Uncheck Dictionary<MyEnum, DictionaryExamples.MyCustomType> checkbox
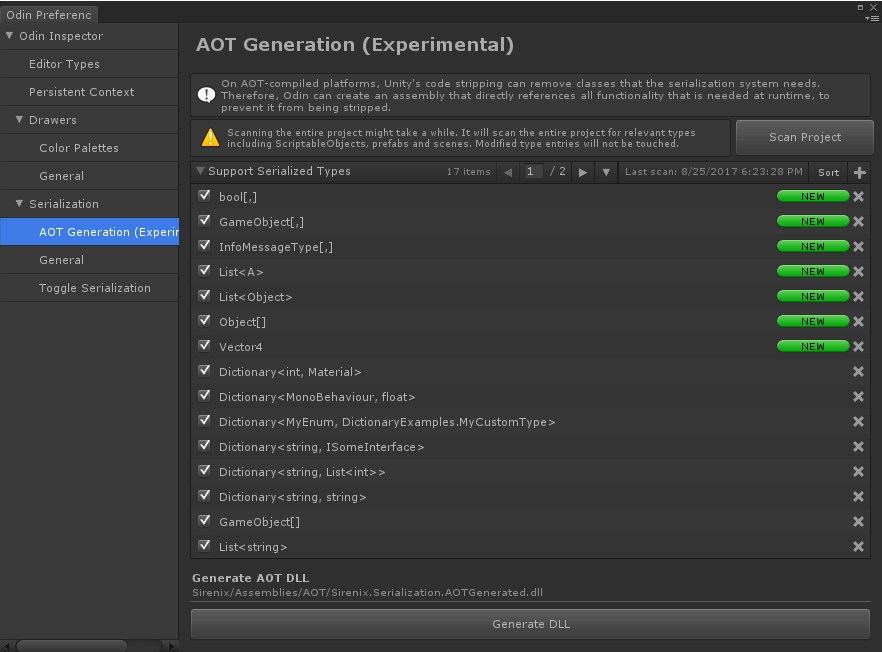 (204, 421)
